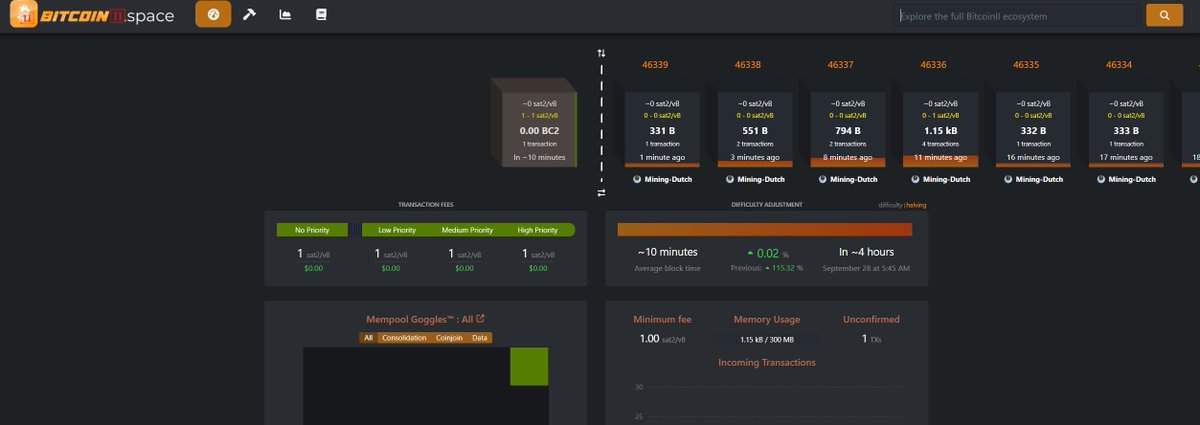Click pool icon under block 46338
Viewport: 1200px width, 425px height.
[x=729, y=179]
